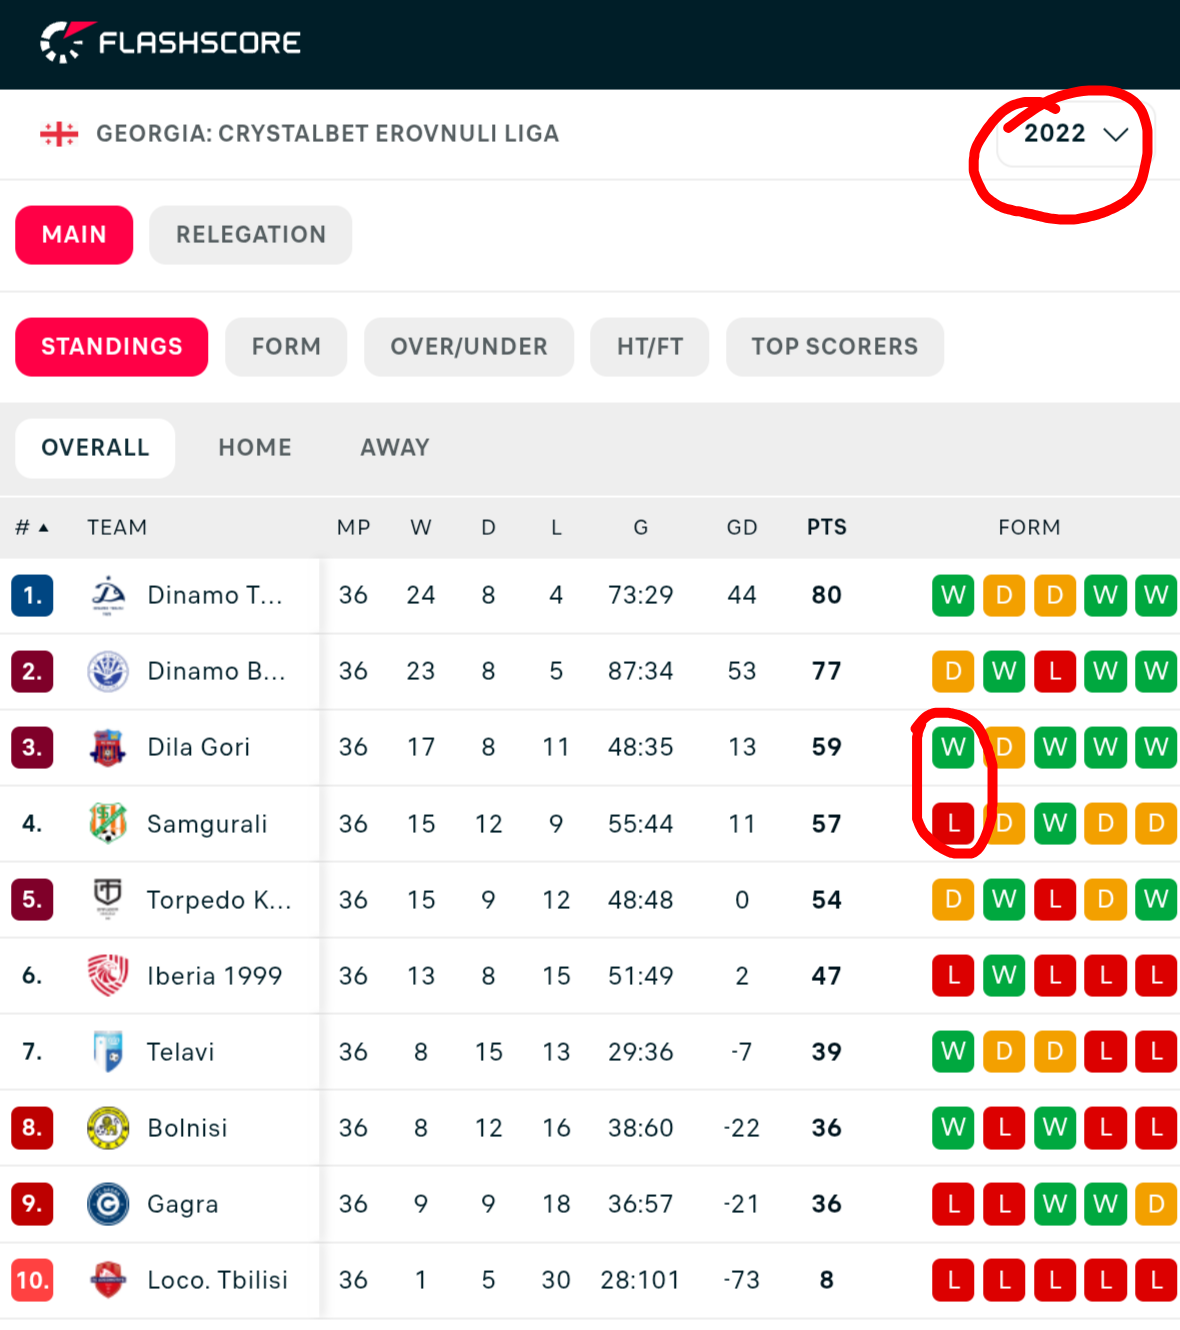Click the Georgia flag icon
Image resolution: width=1180 pixels, height=1330 pixels.
59,134
